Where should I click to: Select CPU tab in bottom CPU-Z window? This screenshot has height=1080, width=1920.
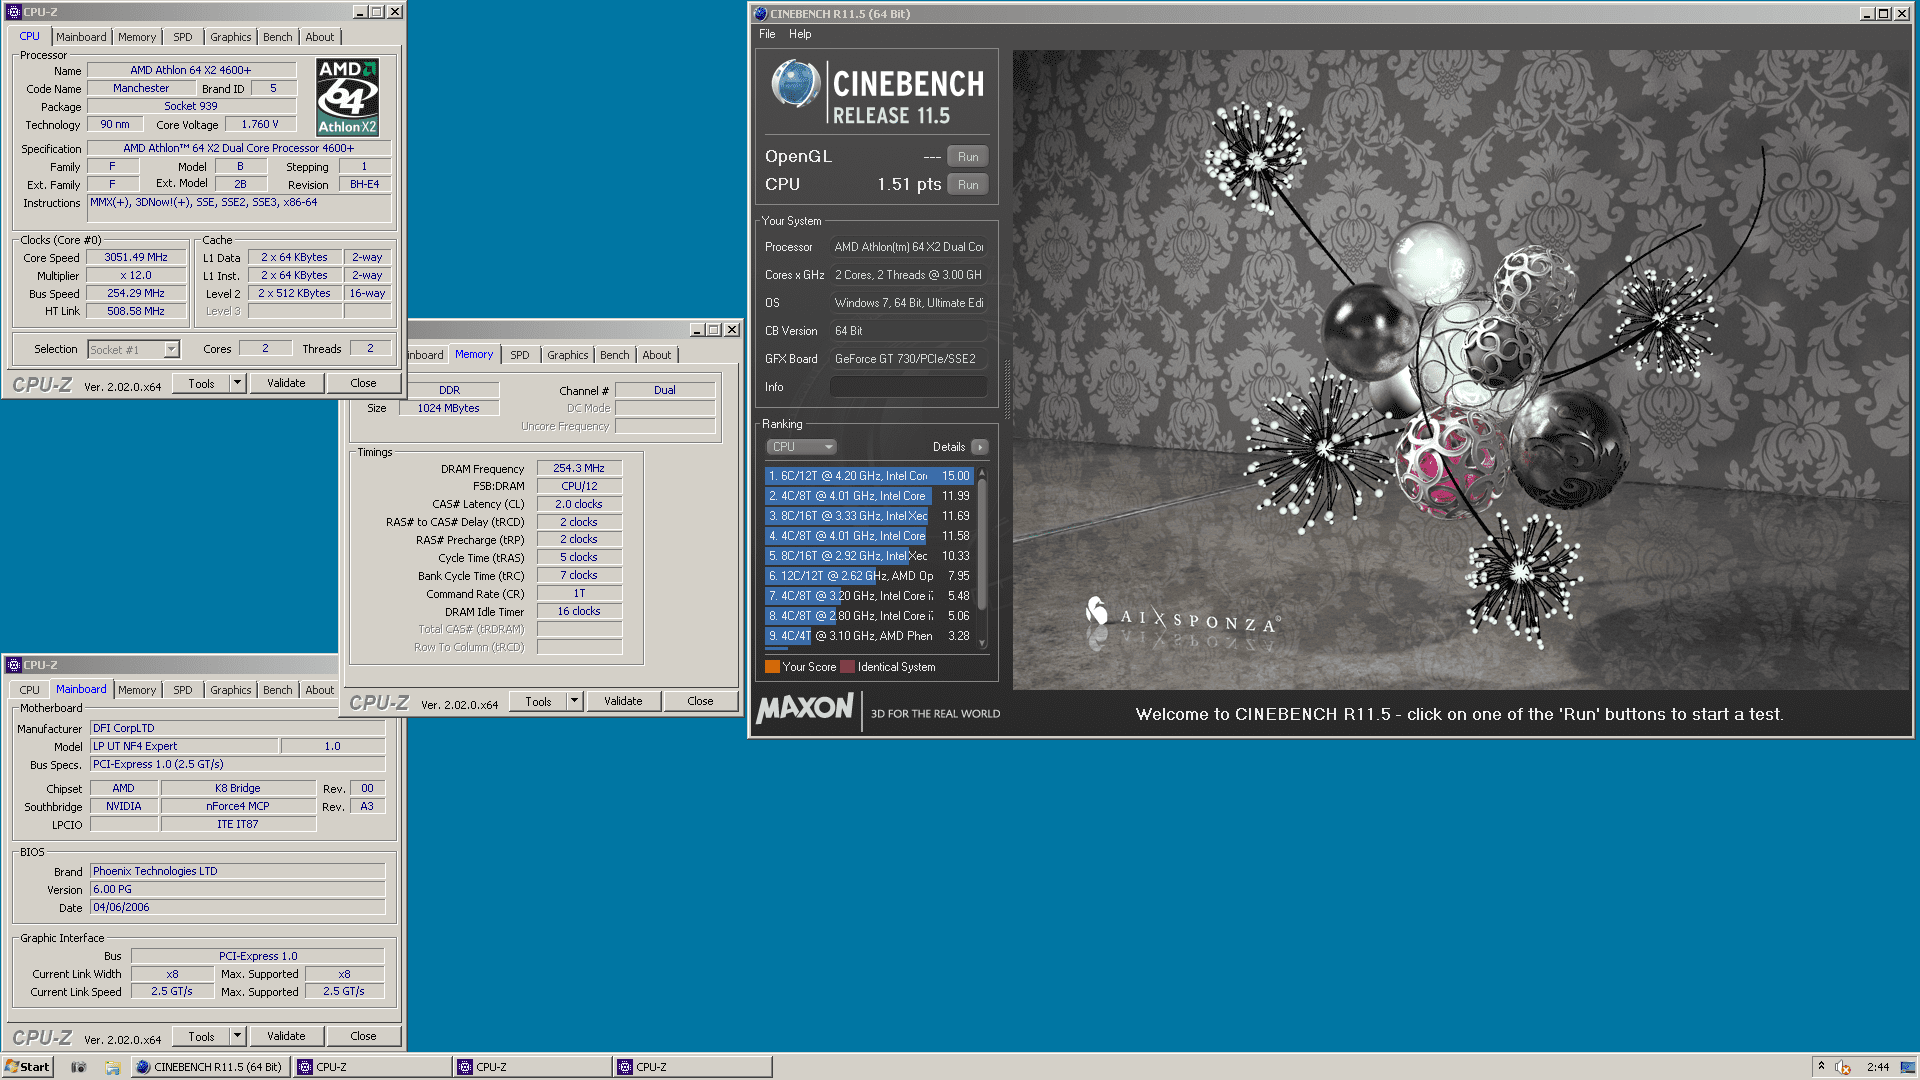pyautogui.click(x=30, y=690)
